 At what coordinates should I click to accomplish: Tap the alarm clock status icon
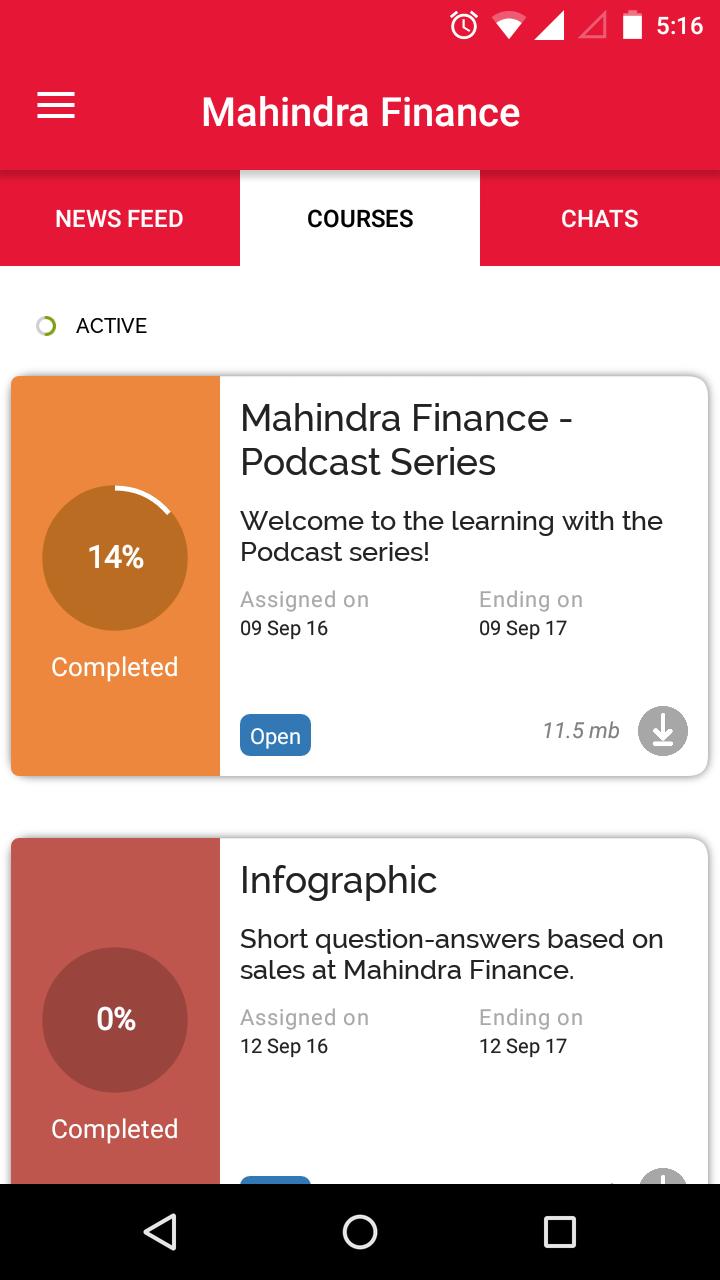tap(464, 26)
